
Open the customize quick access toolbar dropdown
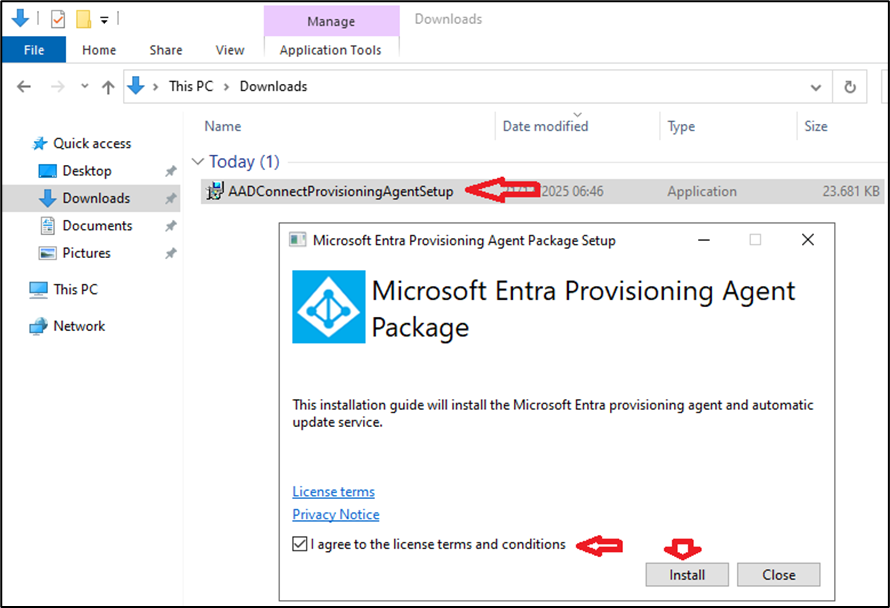(104, 19)
